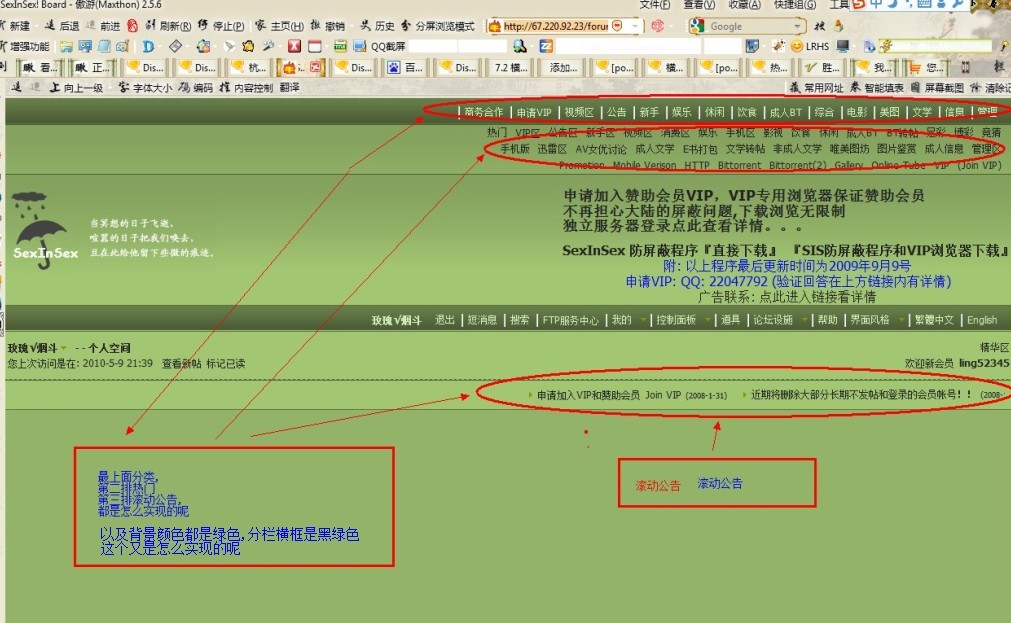Click the red X icon in plugin toolbar
This screenshot has width=1011, height=623.
pyautogui.click(x=295, y=46)
